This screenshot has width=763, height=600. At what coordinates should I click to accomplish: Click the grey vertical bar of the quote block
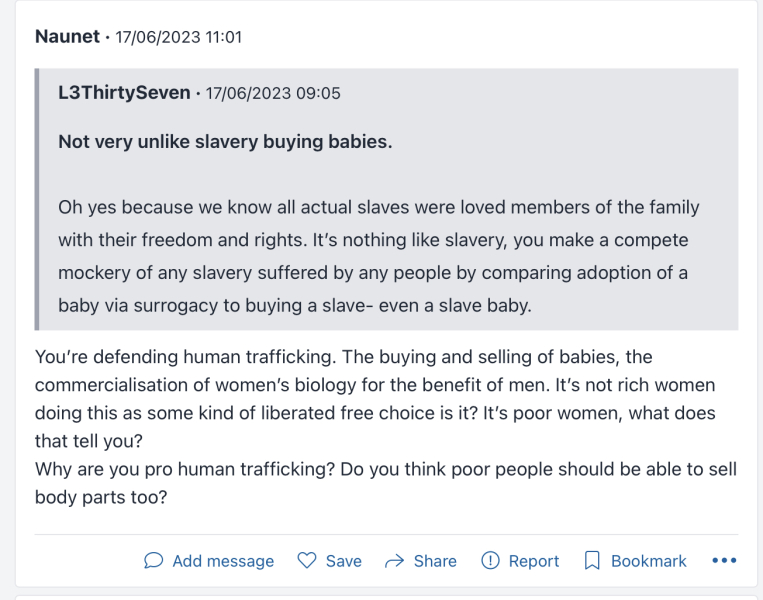point(37,199)
